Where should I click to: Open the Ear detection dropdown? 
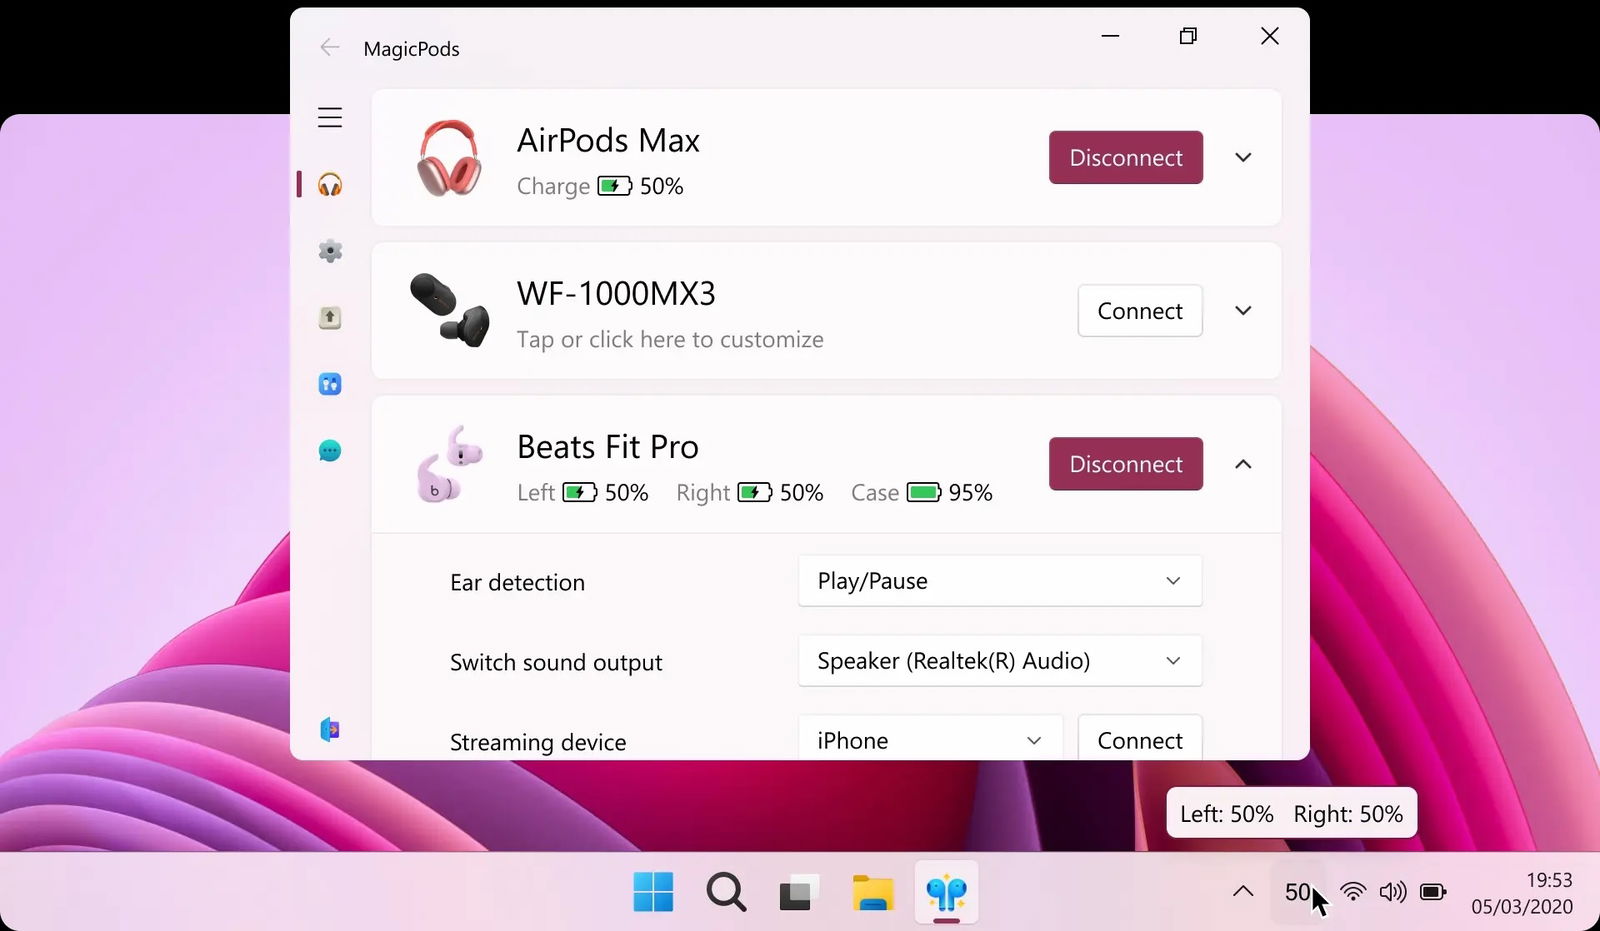999,580
